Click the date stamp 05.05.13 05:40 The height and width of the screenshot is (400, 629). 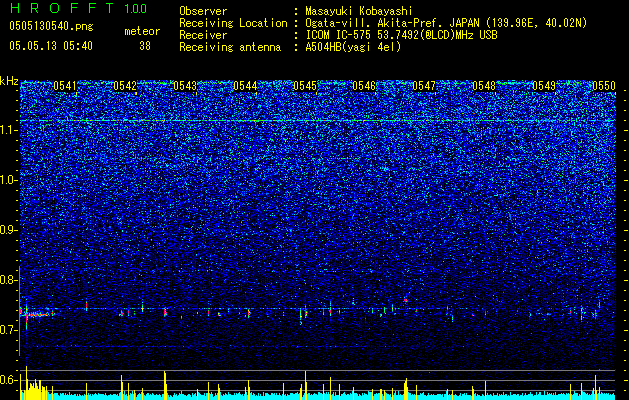[x=51, y=46]
